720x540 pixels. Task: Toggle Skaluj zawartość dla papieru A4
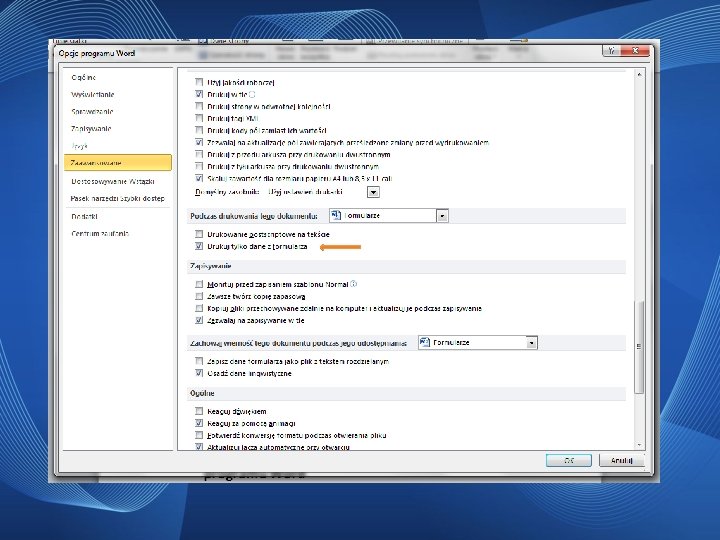coord(199,178)
